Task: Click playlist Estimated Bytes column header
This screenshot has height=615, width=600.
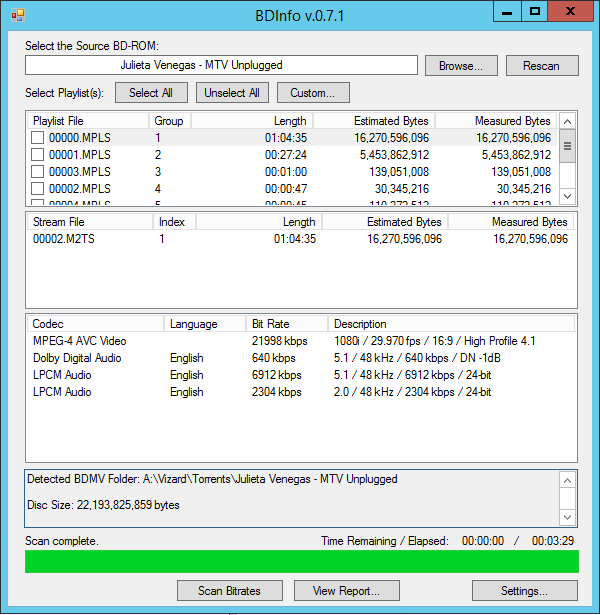Action: 374,121
